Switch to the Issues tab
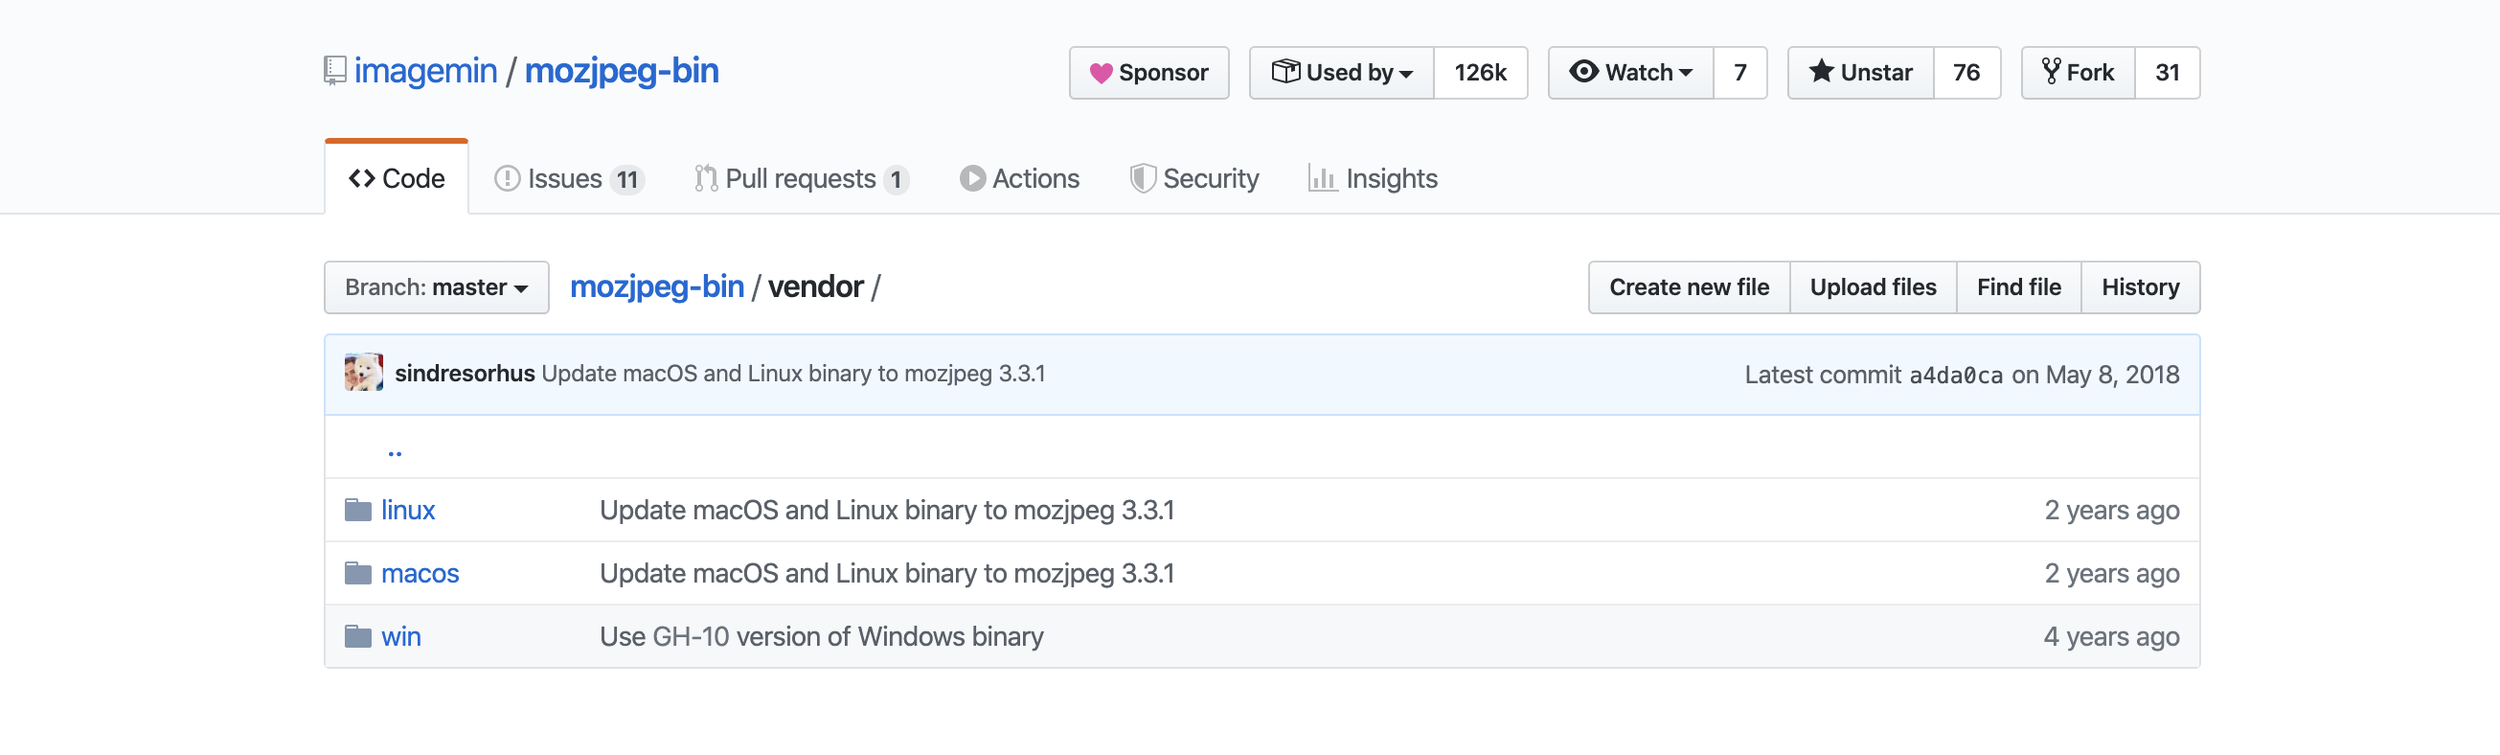Screen dimensions: 2500x755 pos(569,178)
